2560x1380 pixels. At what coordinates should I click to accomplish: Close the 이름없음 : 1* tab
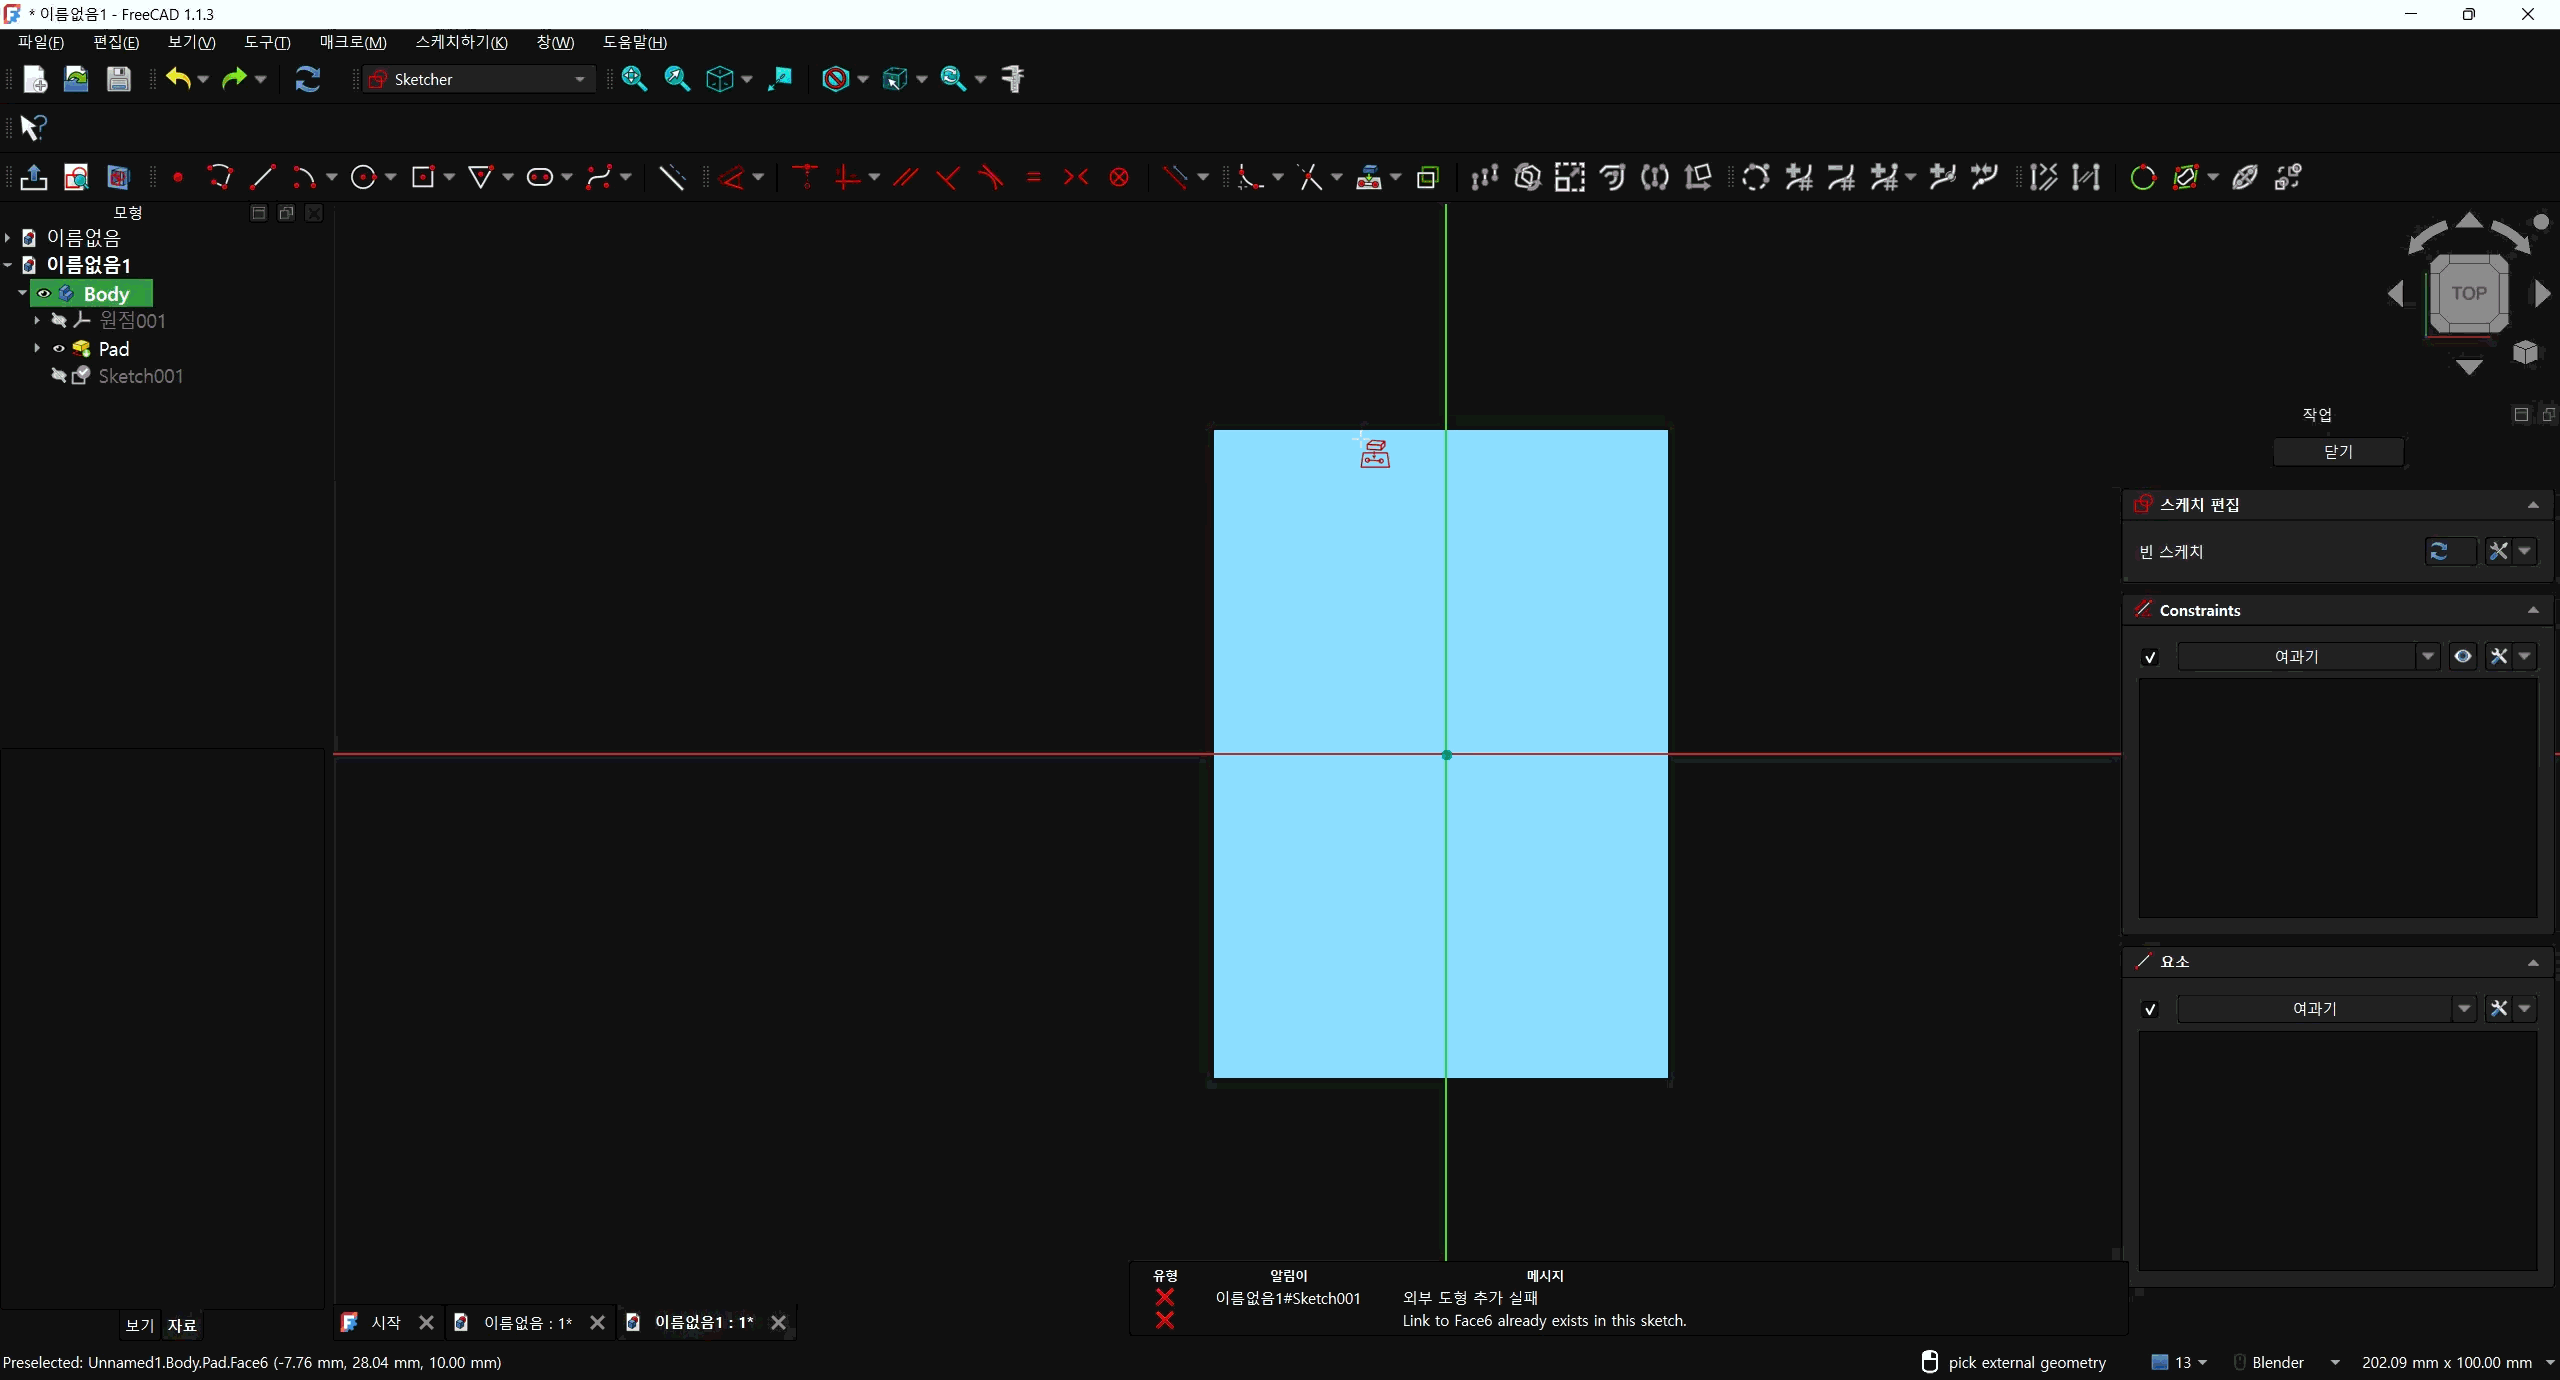tap(597, 1322)
